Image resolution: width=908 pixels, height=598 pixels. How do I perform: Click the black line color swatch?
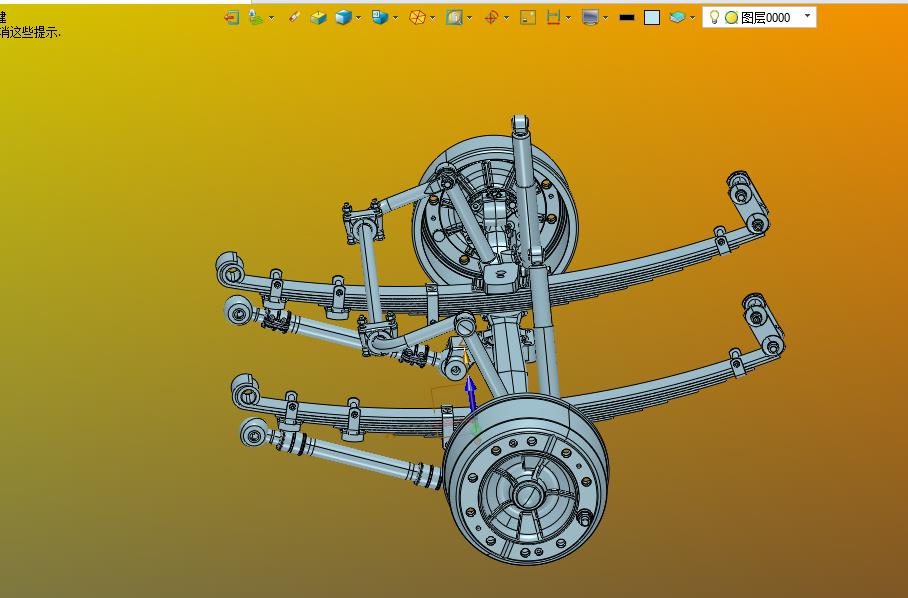coord(627,17)
